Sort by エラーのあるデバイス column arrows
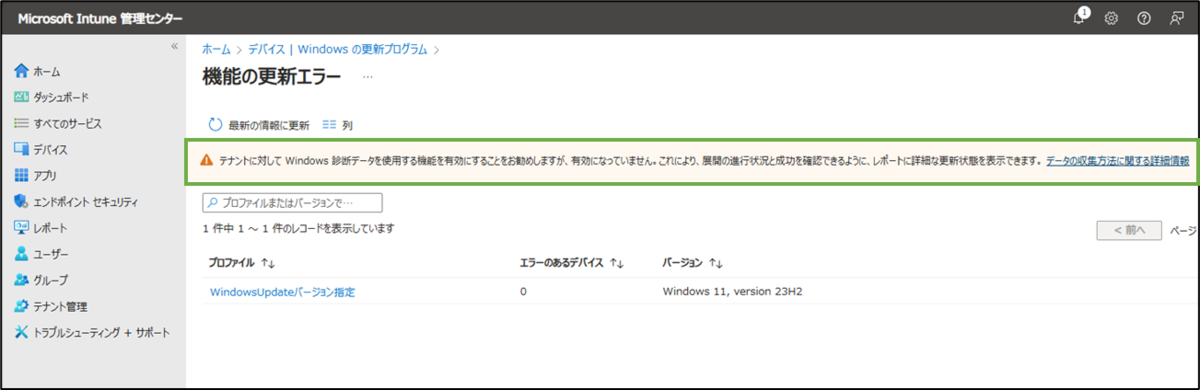 pyautogui.click(x=616, y=263)
